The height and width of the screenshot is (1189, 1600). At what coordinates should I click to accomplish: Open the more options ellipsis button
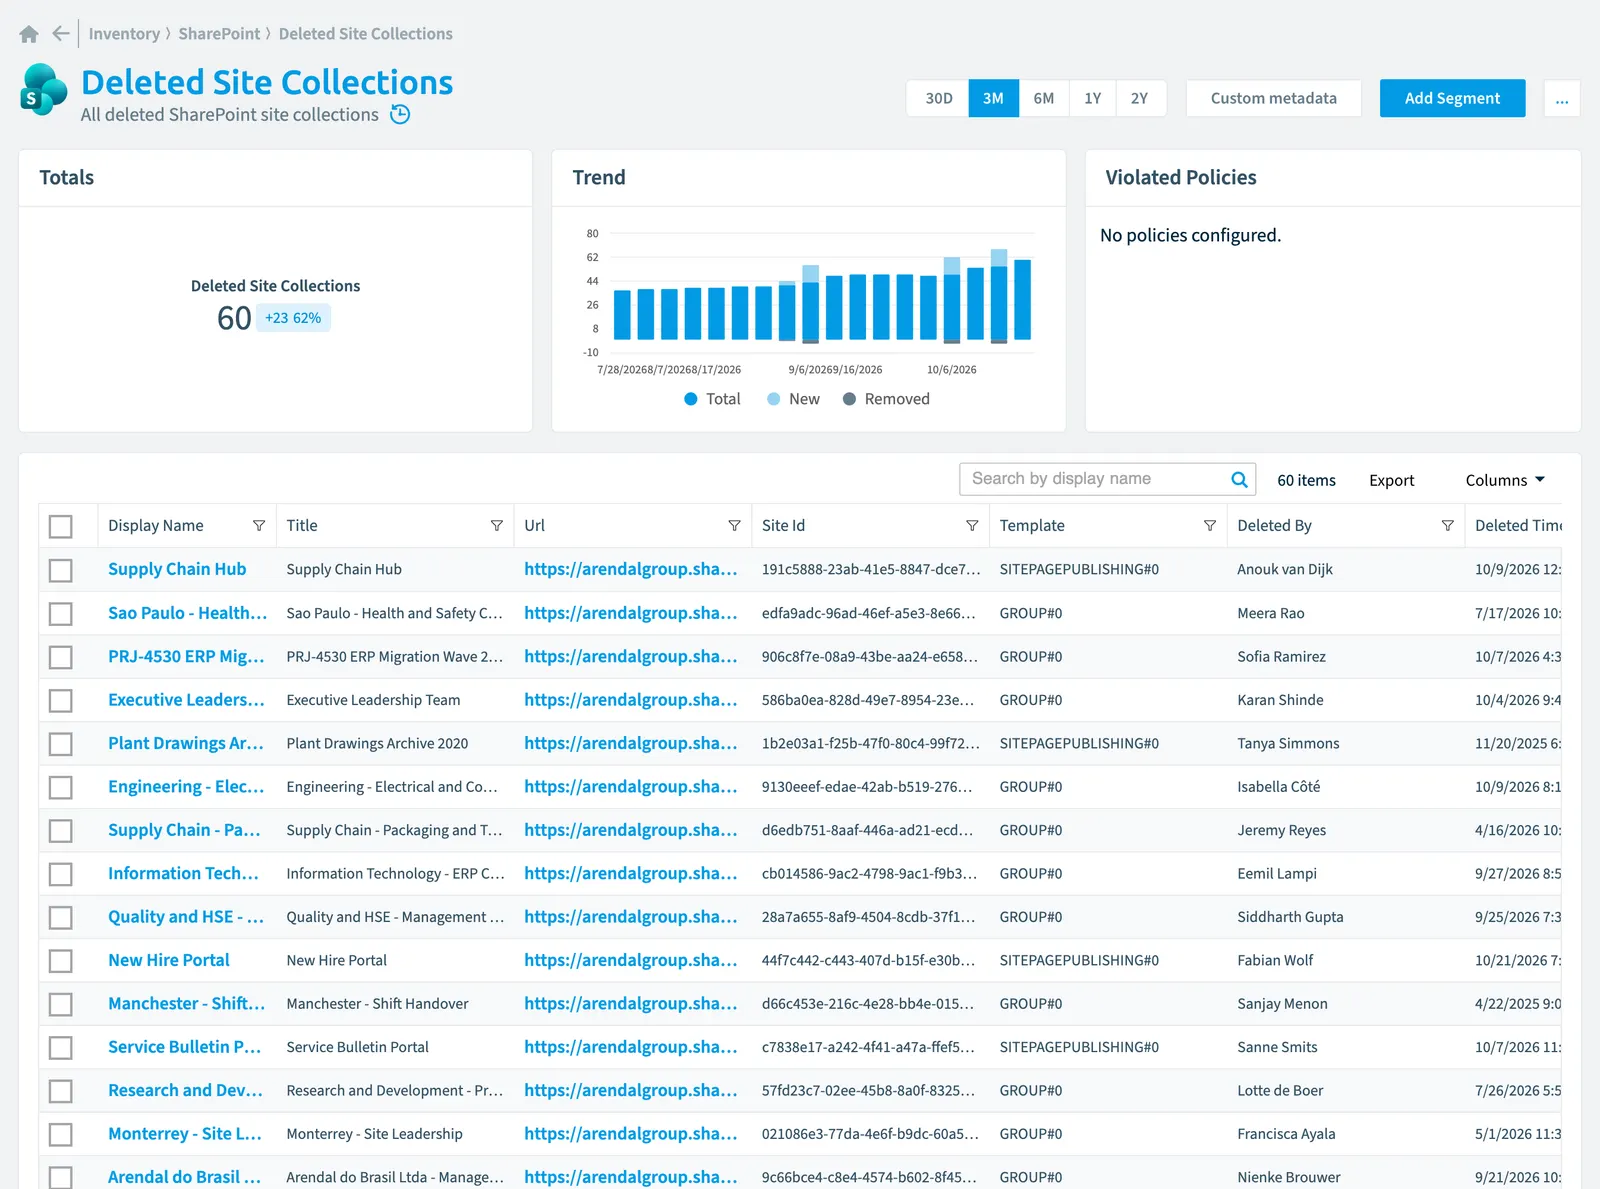(1562, 99)
